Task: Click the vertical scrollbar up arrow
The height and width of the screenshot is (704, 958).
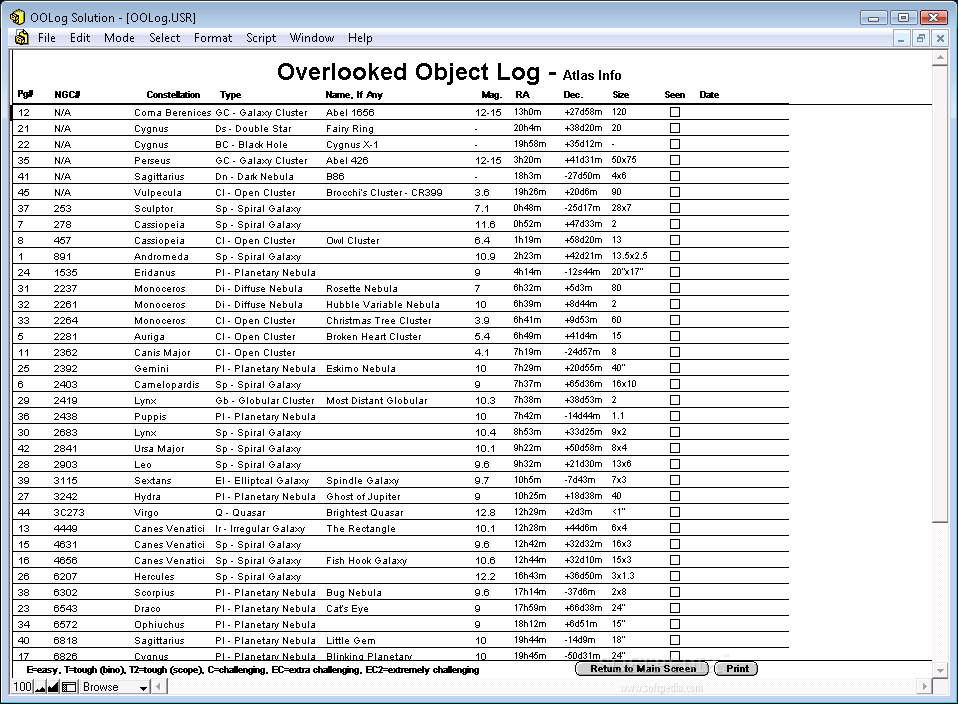Action: 940,58
